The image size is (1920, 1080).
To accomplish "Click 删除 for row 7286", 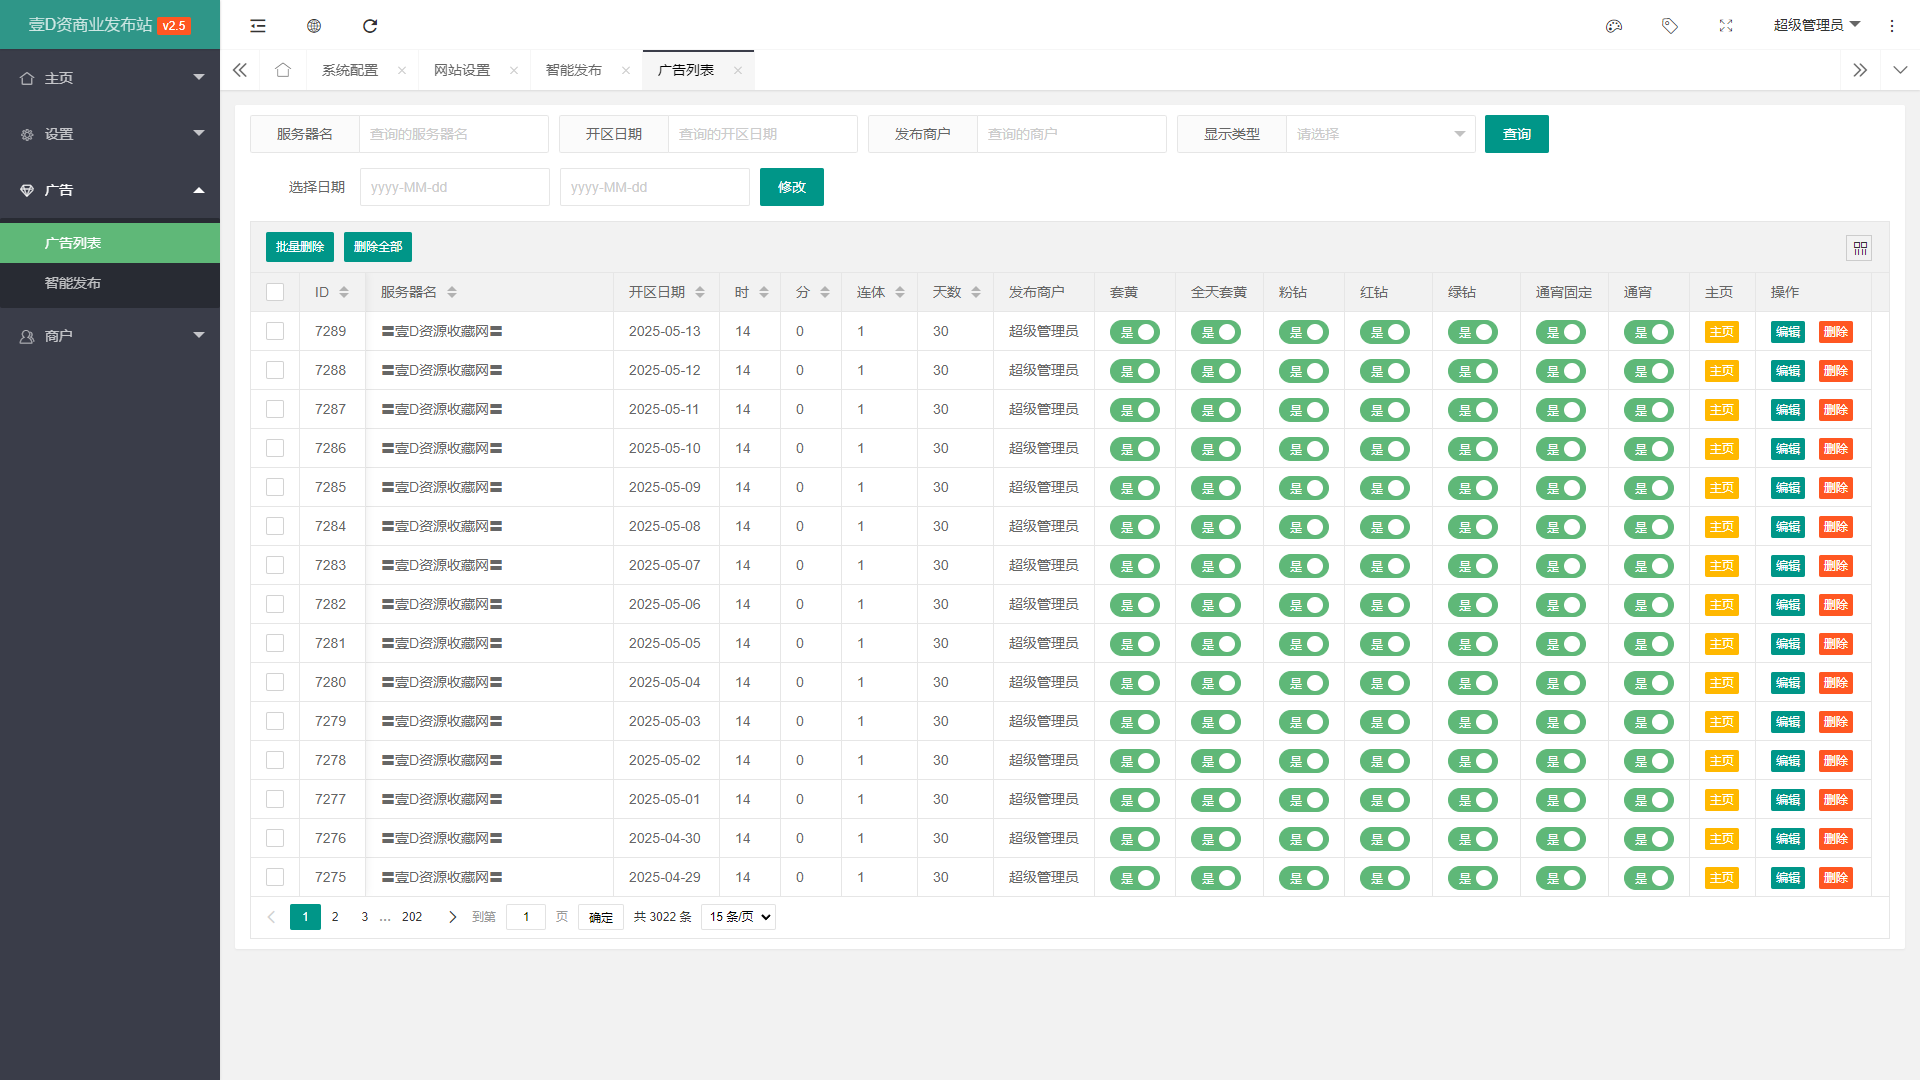I will [1836, 449].
